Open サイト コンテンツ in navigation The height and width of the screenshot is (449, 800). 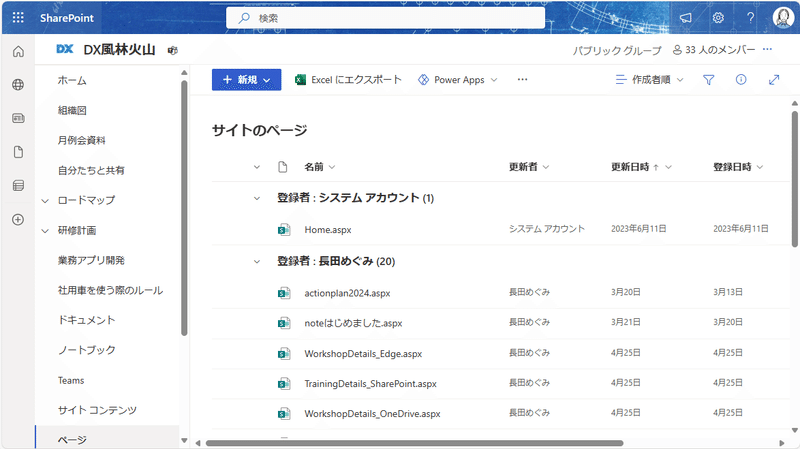point(97,410)
